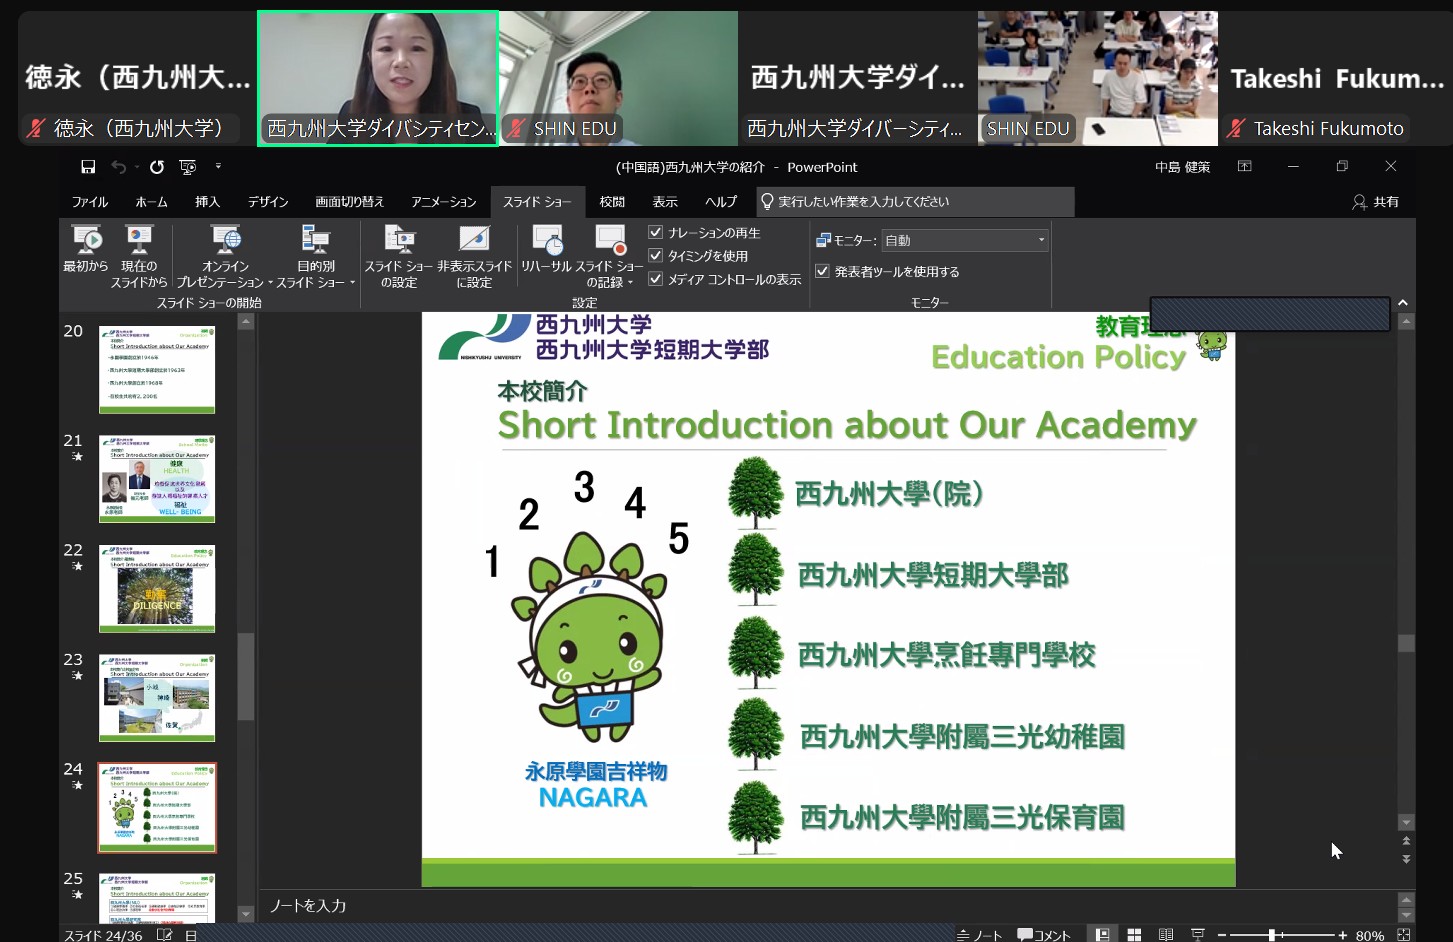Click the 80% zoom level

click(x=1370, y=935)
